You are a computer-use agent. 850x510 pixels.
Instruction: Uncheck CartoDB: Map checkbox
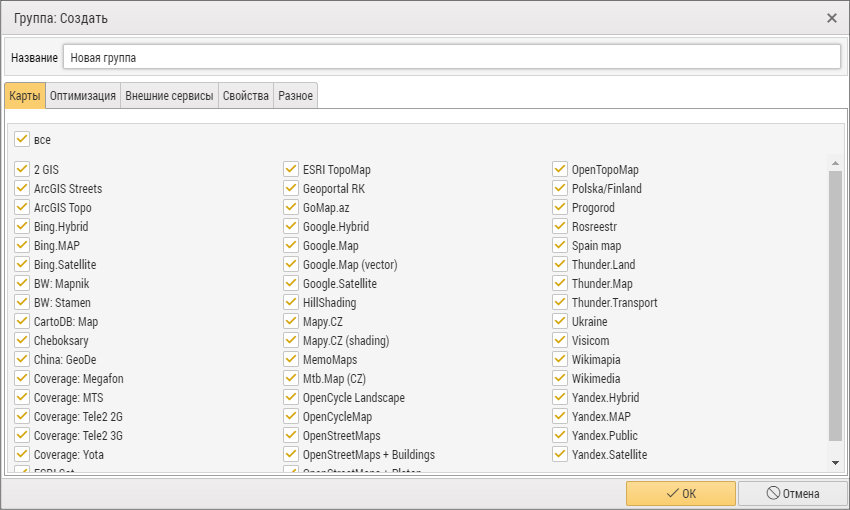22,321
